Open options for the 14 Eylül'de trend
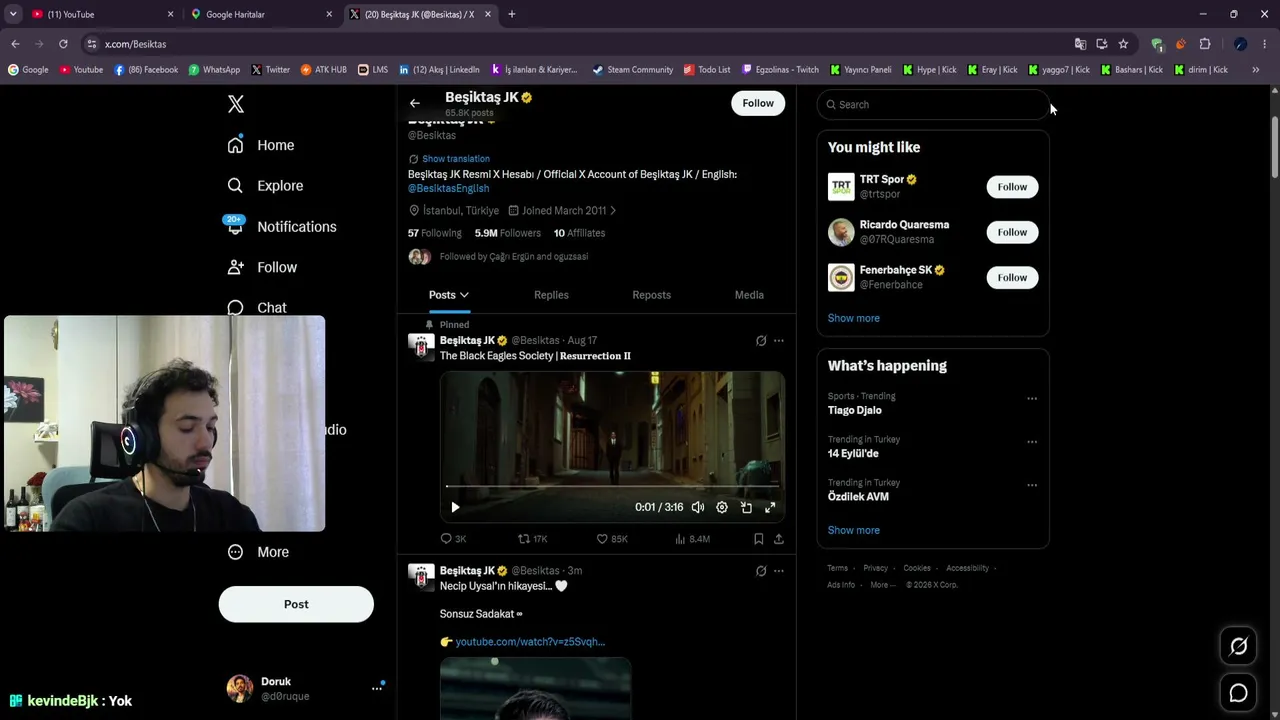 [1032, 442]
